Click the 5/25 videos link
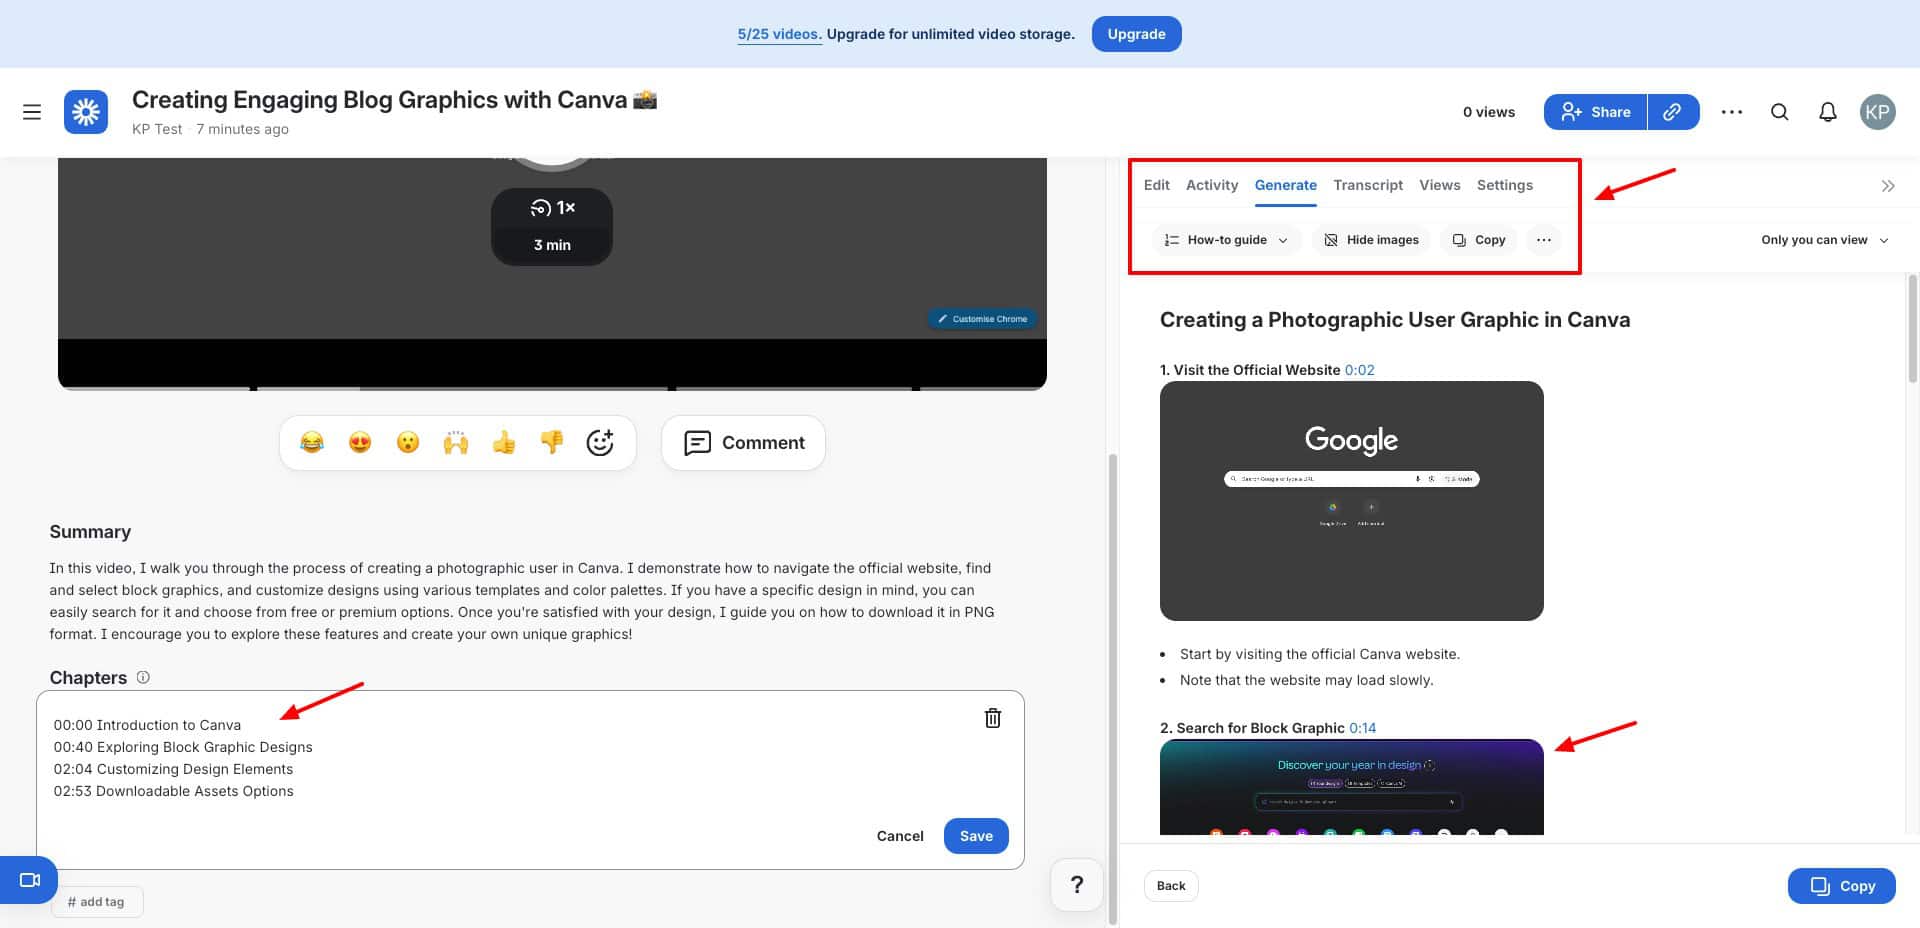 (x=778, y=34)
